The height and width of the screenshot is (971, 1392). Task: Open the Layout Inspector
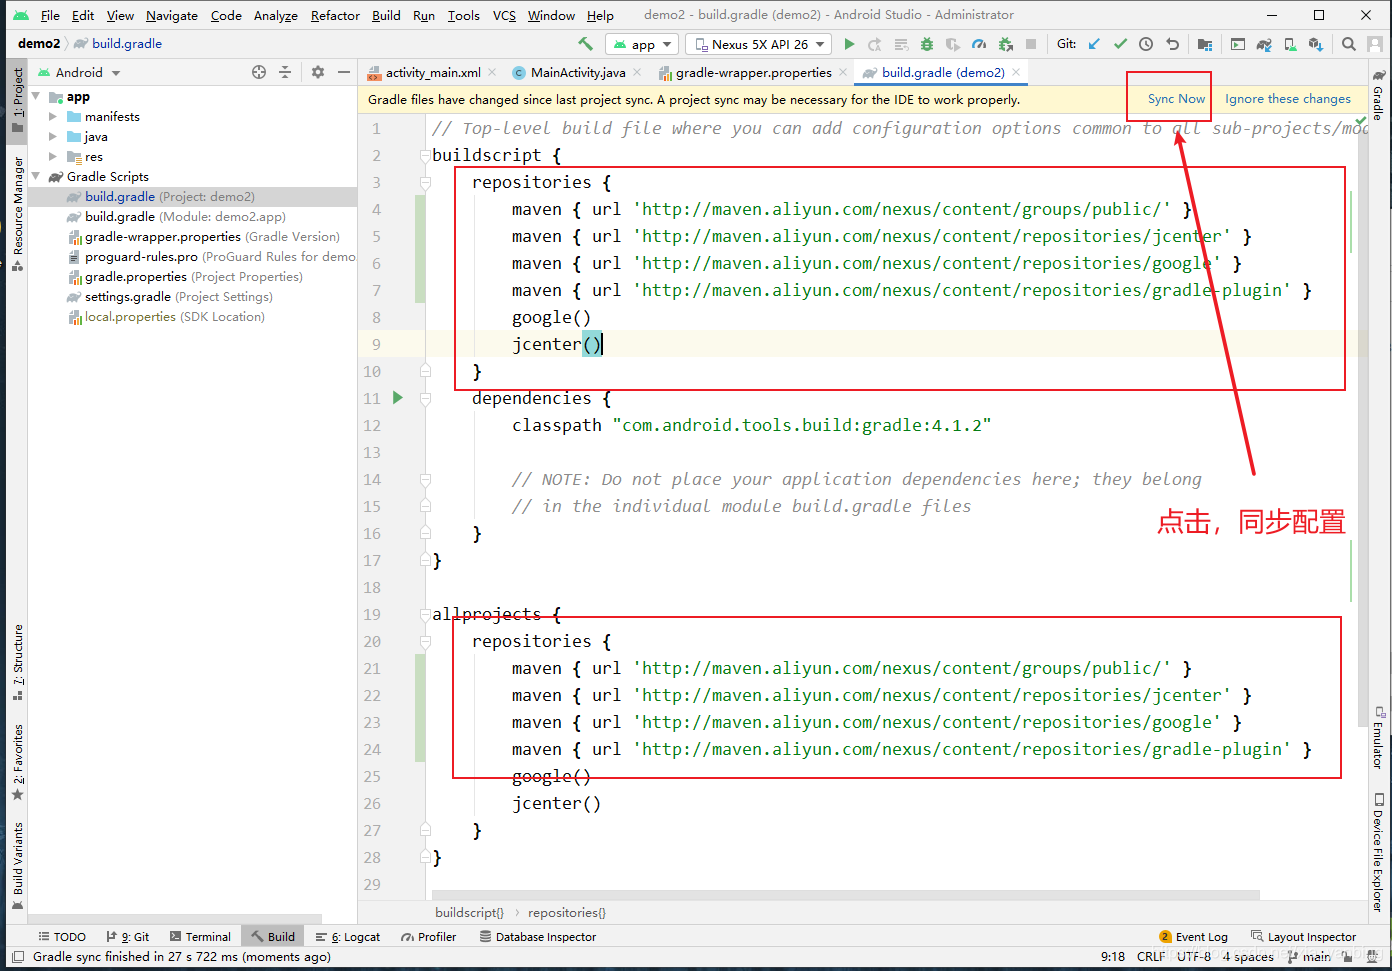[1303, 937]
